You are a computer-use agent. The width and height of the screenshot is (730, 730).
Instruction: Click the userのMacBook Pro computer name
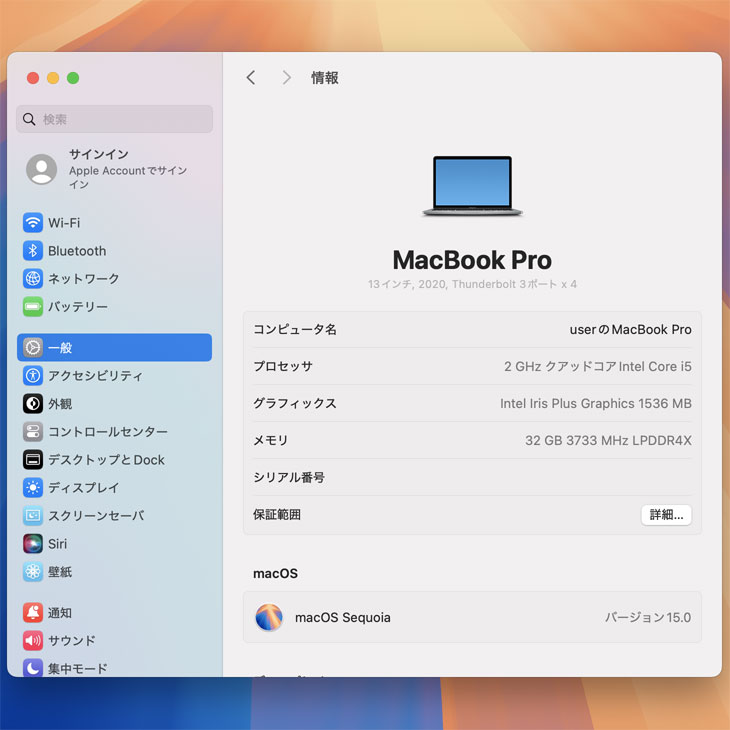click(630, 329)
